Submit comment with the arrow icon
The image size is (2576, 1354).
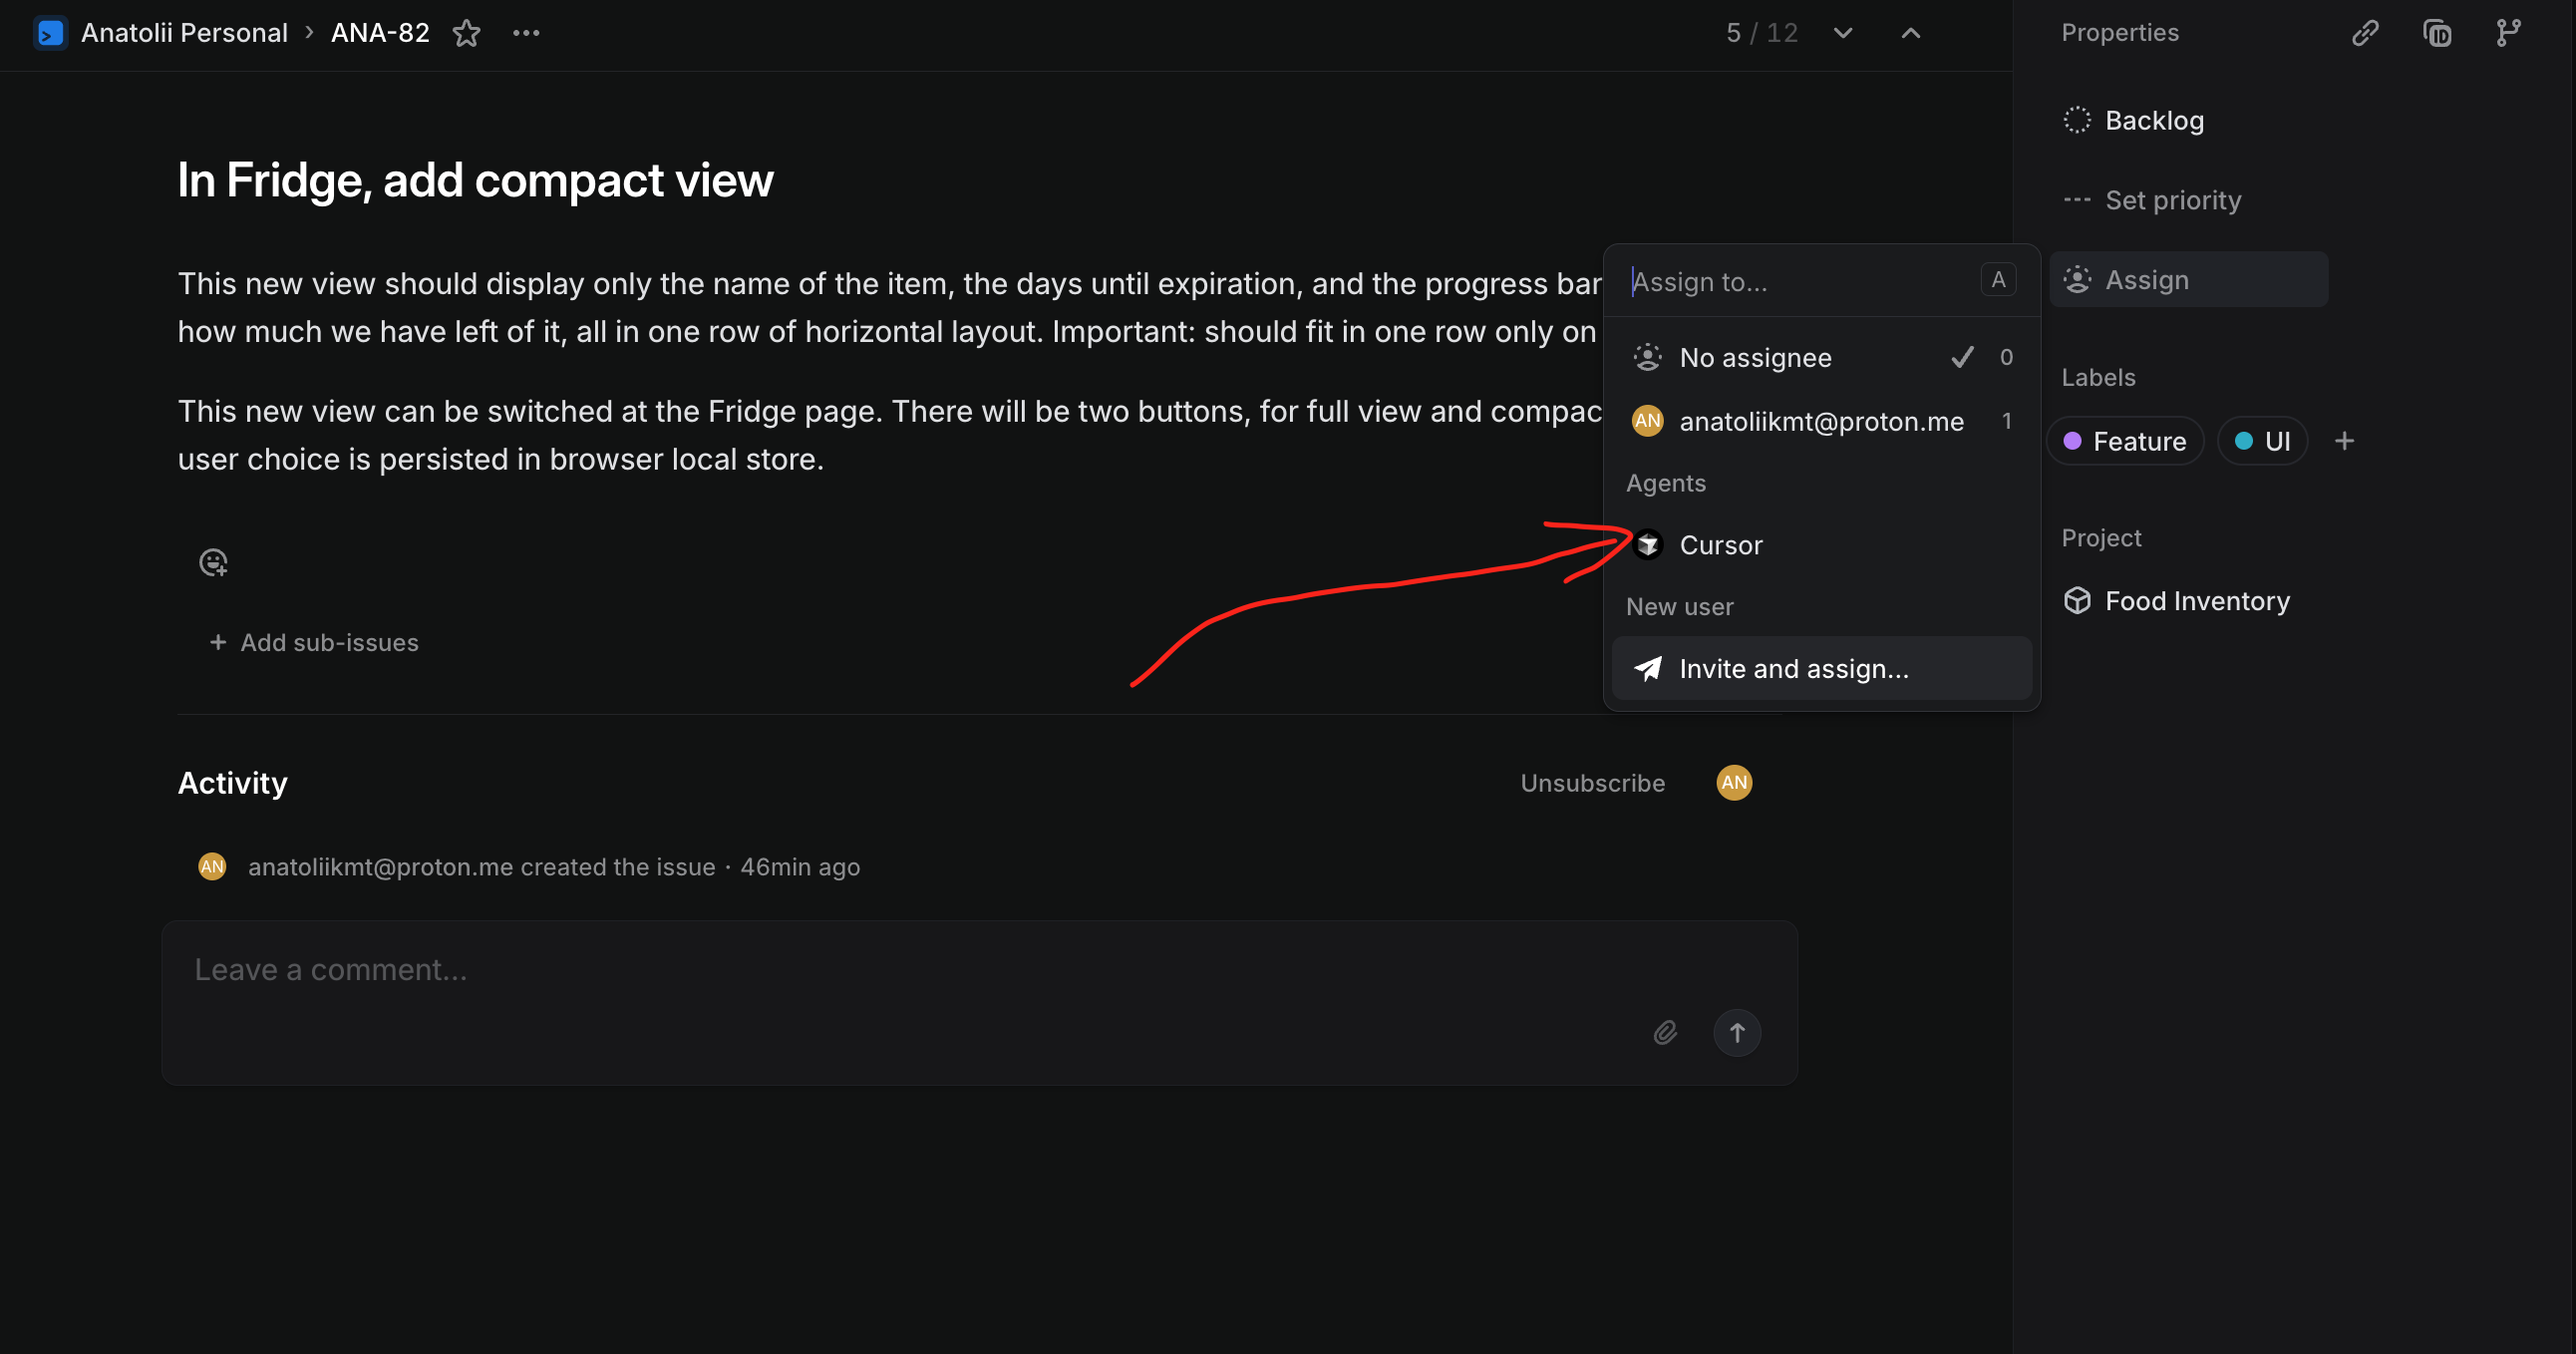point(1737,1032)
